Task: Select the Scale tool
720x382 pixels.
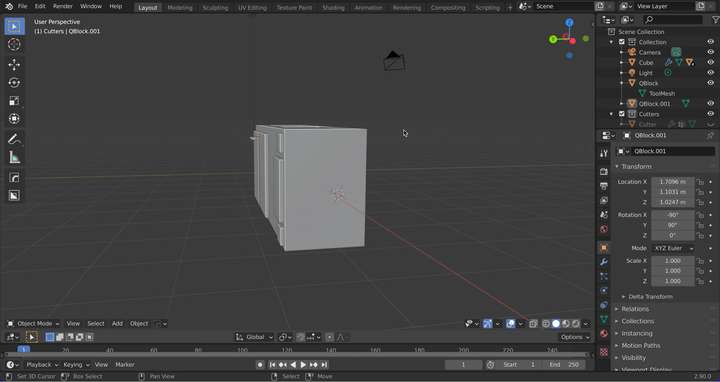Action: [x=14, y=101]
